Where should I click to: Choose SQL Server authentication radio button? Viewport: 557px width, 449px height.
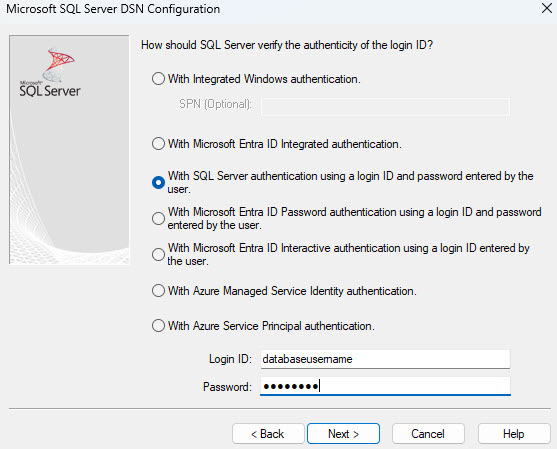[x=158, y=183]
